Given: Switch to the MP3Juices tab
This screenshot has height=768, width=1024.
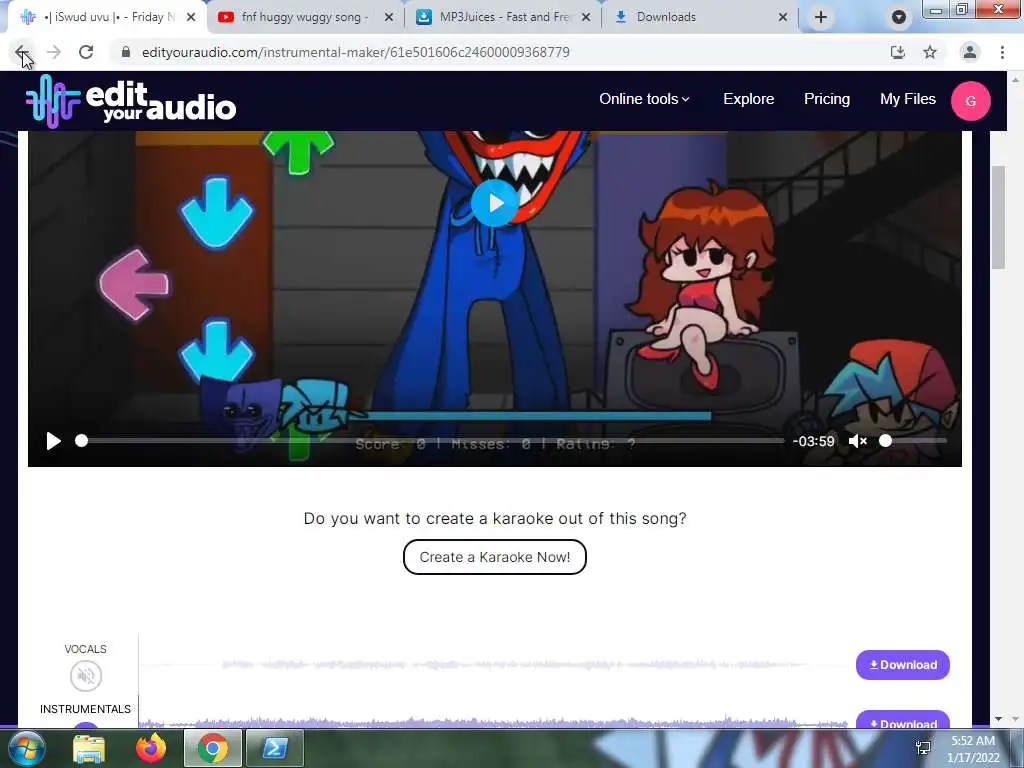Looking at the screenshot, I should [502, 17].
